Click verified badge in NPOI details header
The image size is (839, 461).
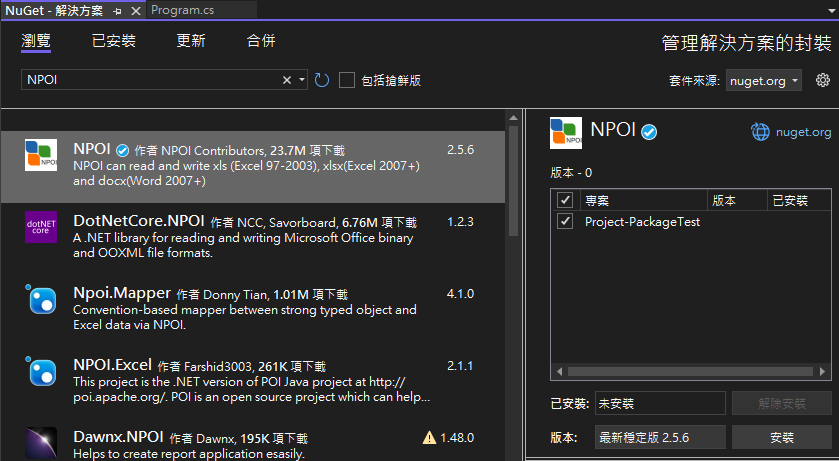pyautogui.click(x=650, y=132)
